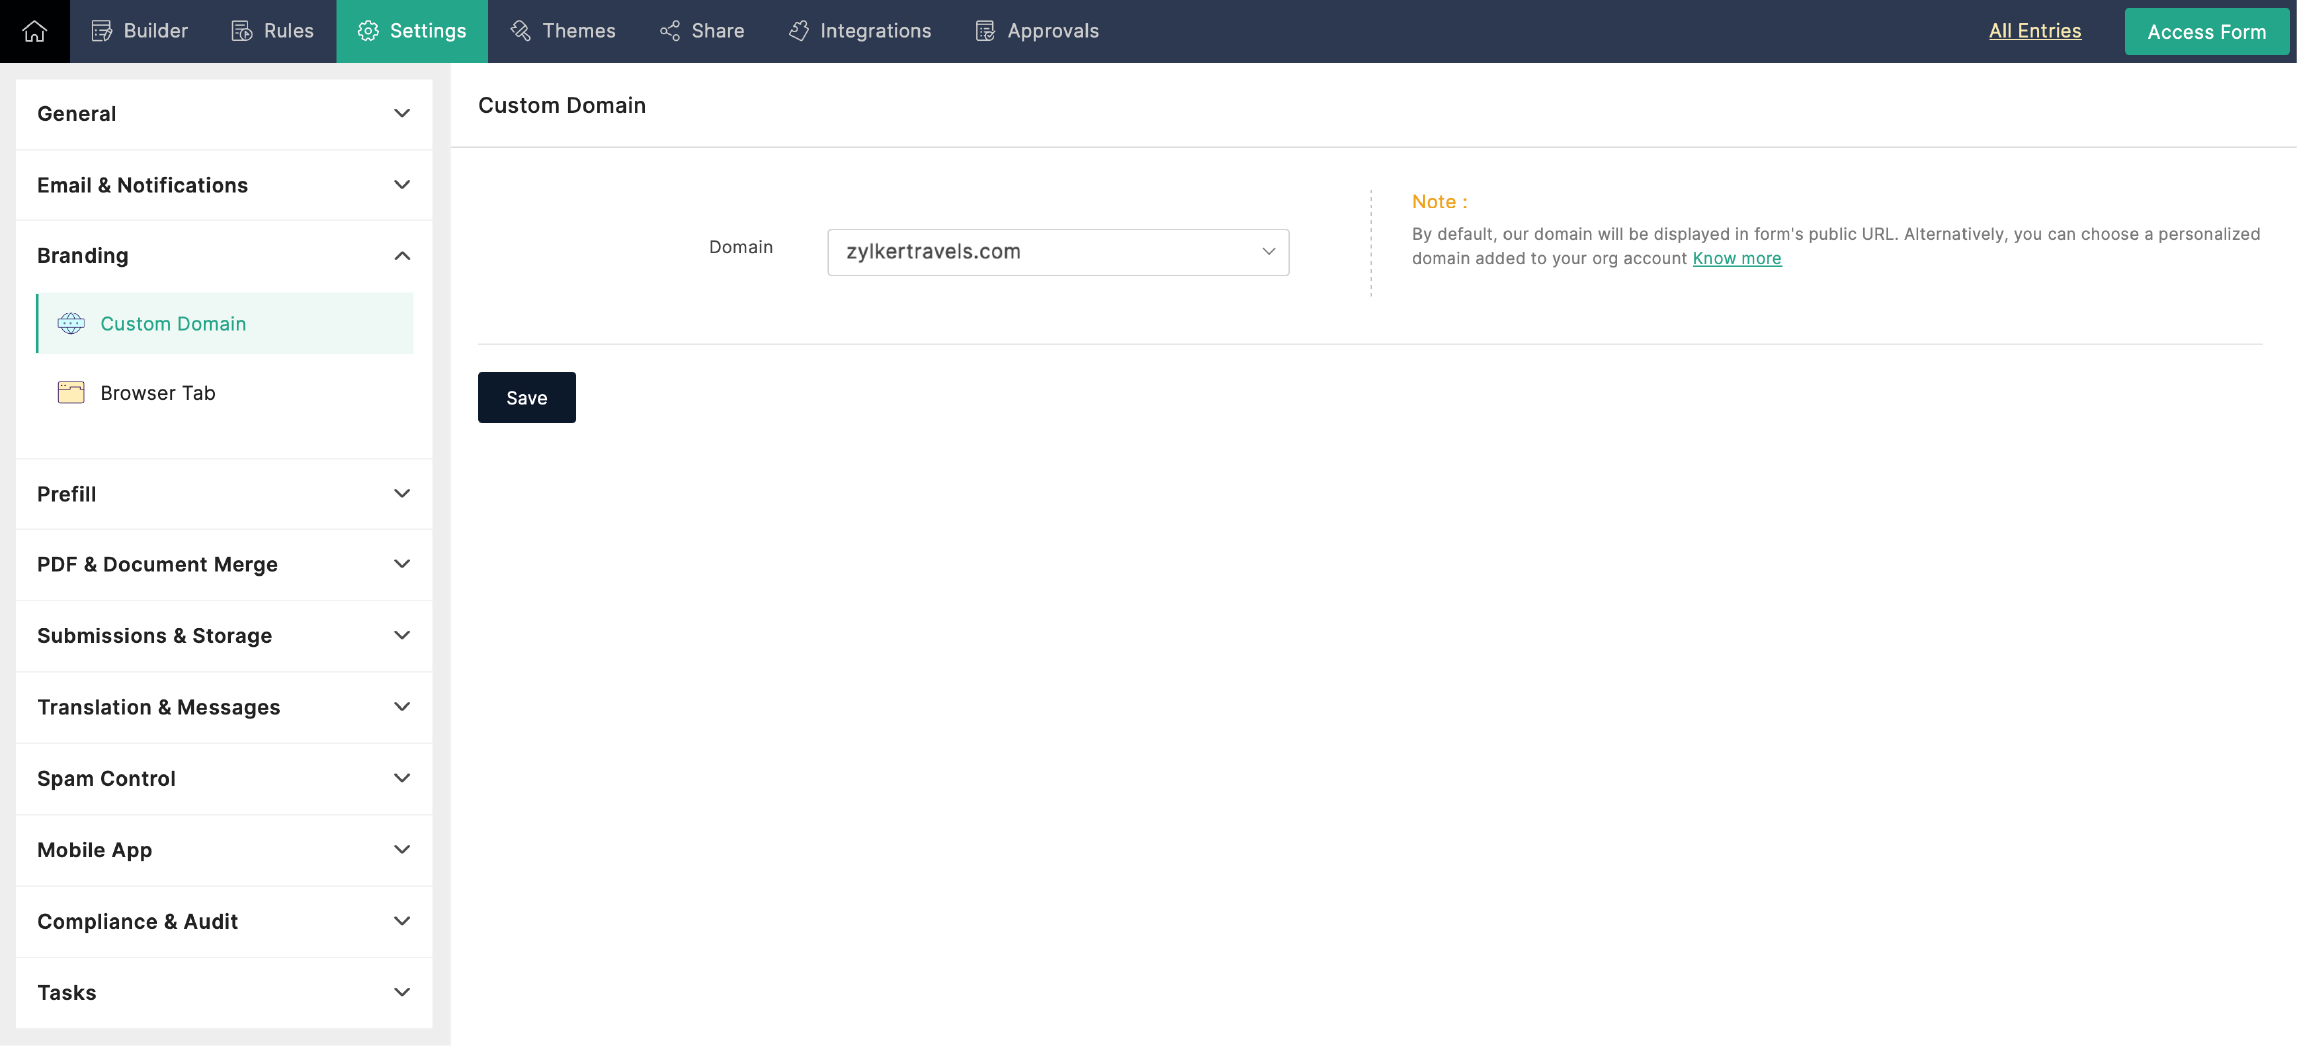Click the folder icon beside Browser Tab
The image size is (2297, 1047).
pyautogui.click(x=70, y=392)
